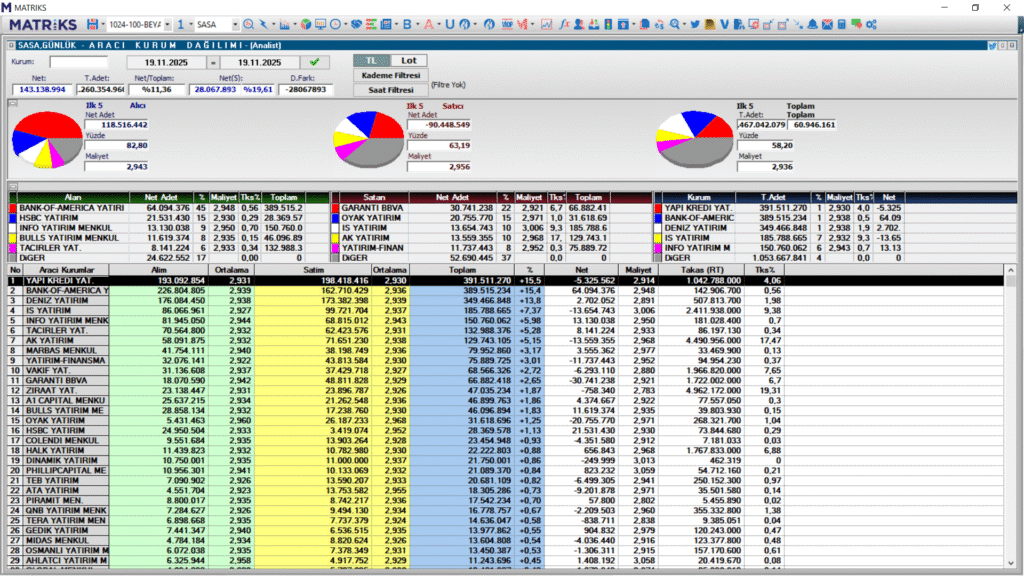
Task: Open dropdown arrow beside the number 1
Action: click(191, 24)
